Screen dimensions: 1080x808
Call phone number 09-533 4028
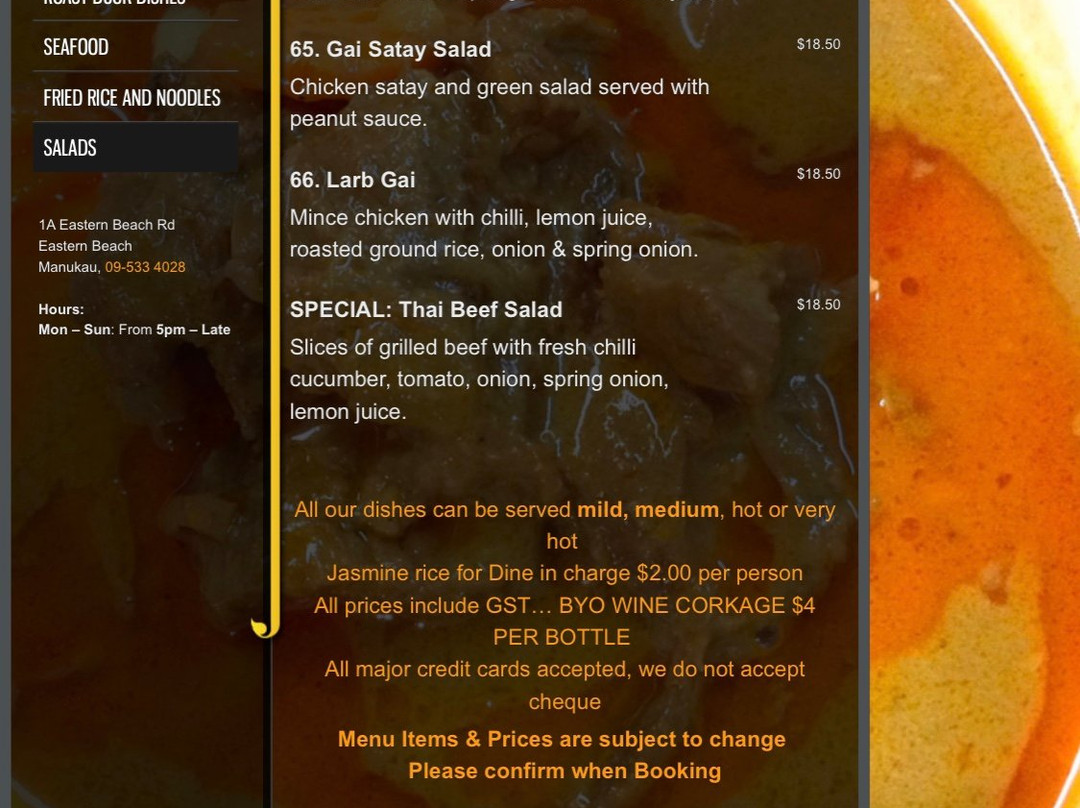pyautogui.click(x=145, y=267)
